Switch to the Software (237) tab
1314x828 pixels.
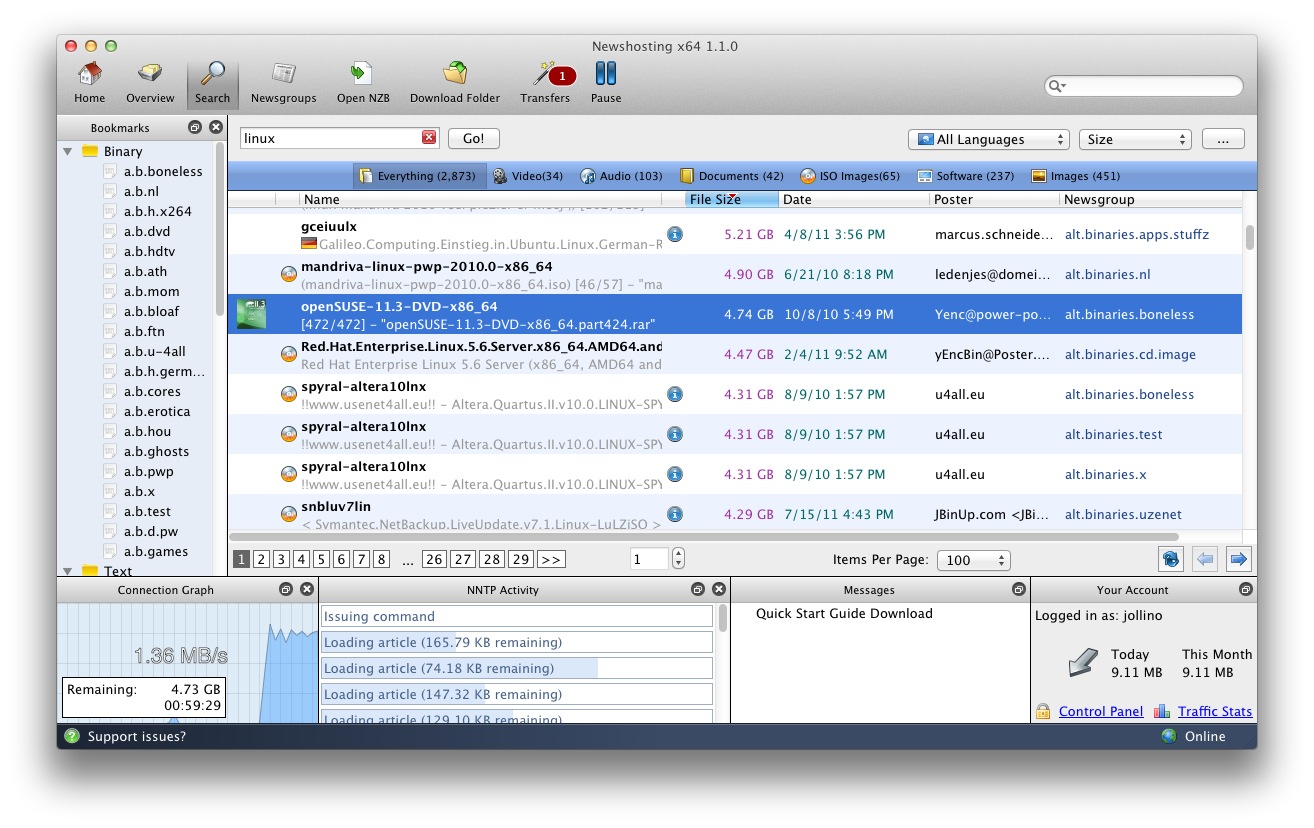(x=966, y=176)
